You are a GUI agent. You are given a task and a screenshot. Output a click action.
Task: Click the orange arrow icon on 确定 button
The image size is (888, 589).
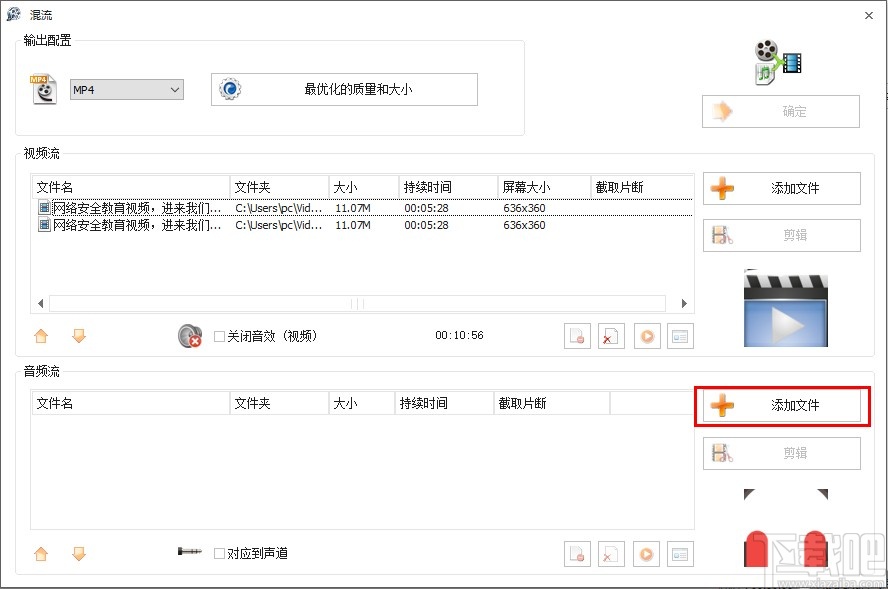click(x=722, y=112)
